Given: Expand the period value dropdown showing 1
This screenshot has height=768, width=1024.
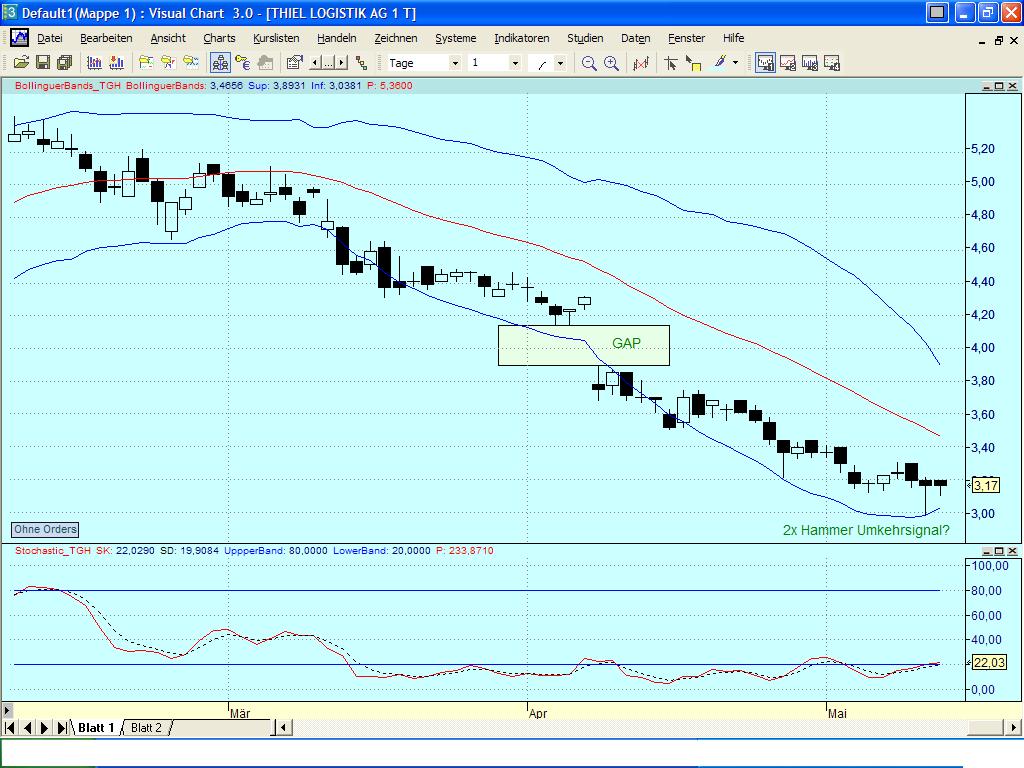Looking at the screenshot, I should coord(515,62).
